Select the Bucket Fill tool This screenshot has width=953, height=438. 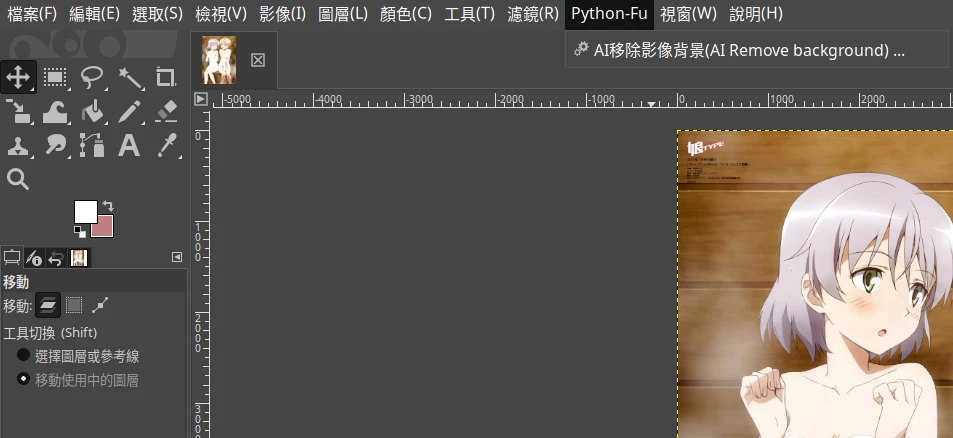click(x=92, y=111)
